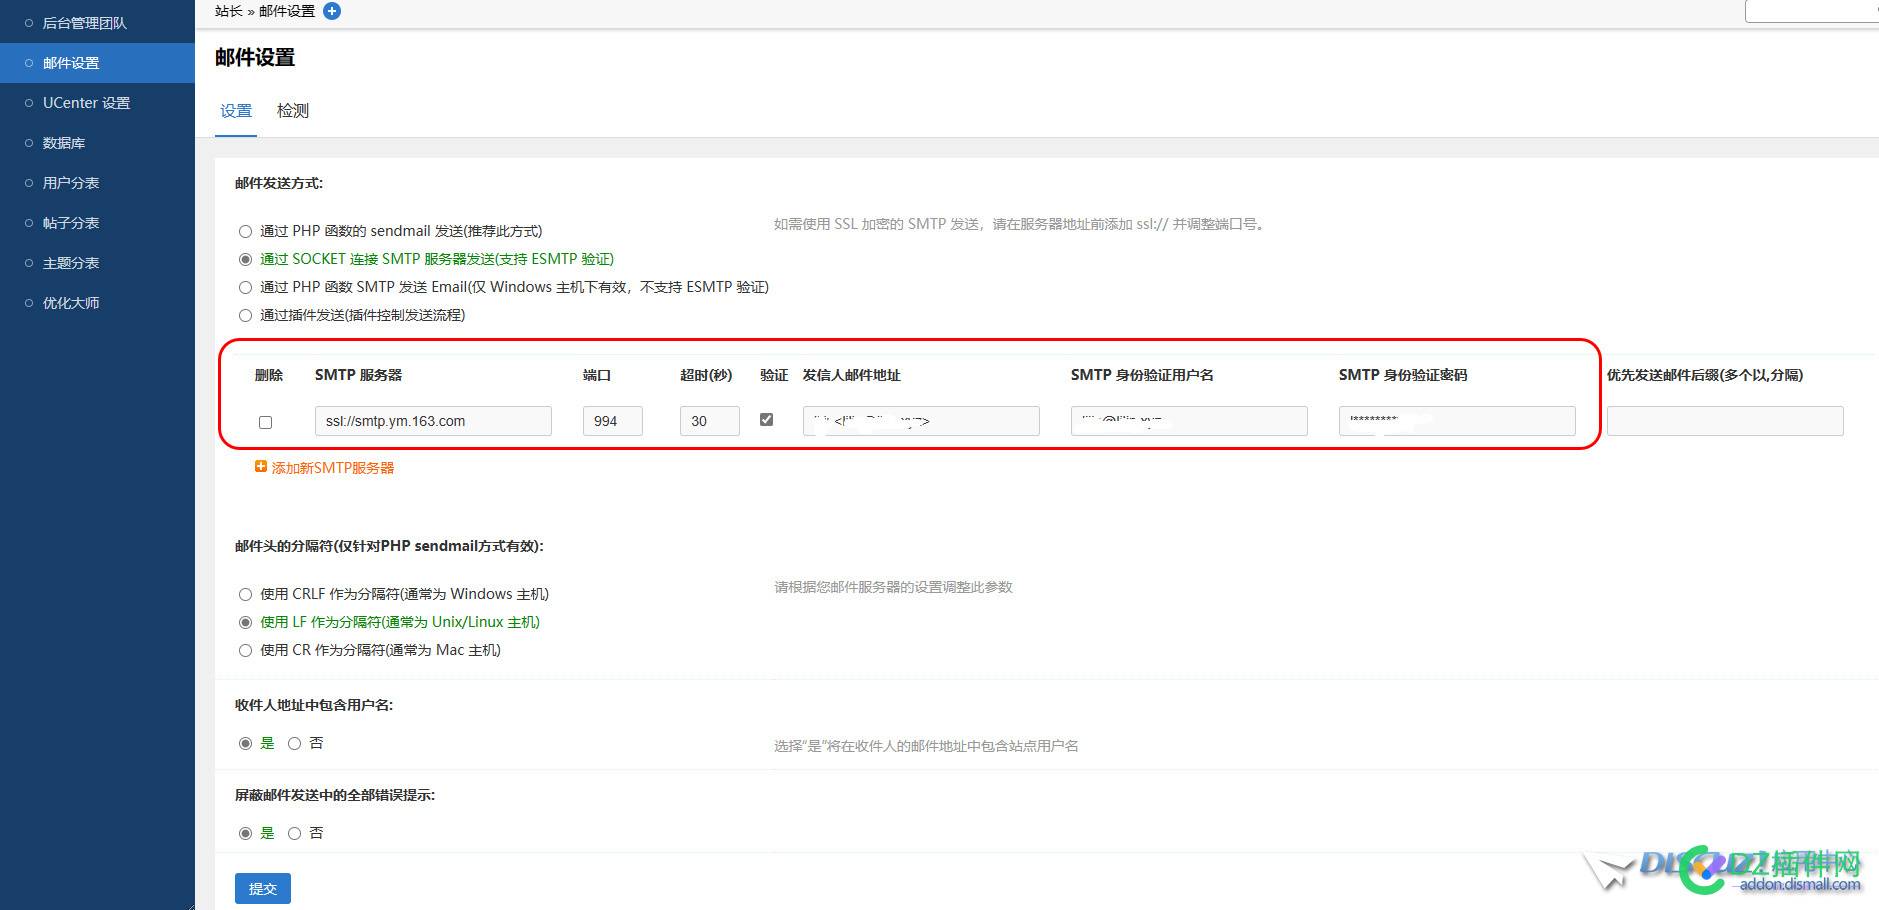The image size is (1879, 910).
Task: Click 添加新SMTP服务器 link
Action: click(333, 467)
